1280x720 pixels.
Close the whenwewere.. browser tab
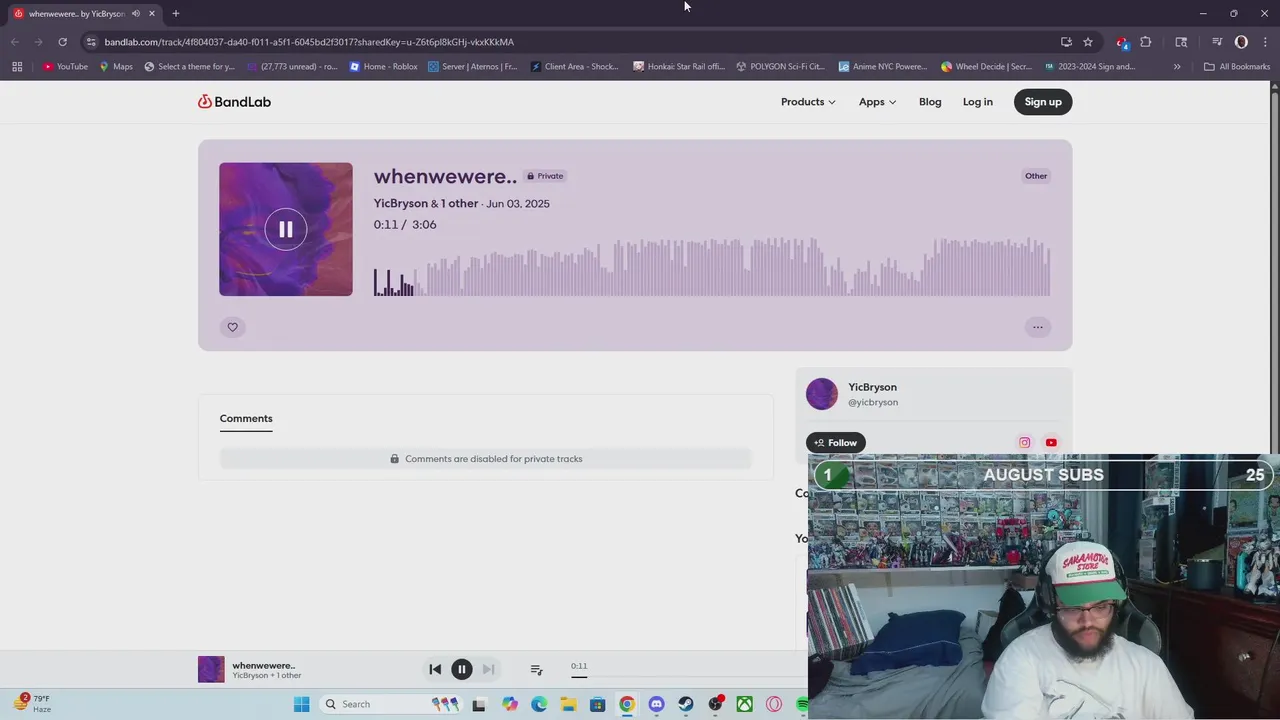[152, 14]
